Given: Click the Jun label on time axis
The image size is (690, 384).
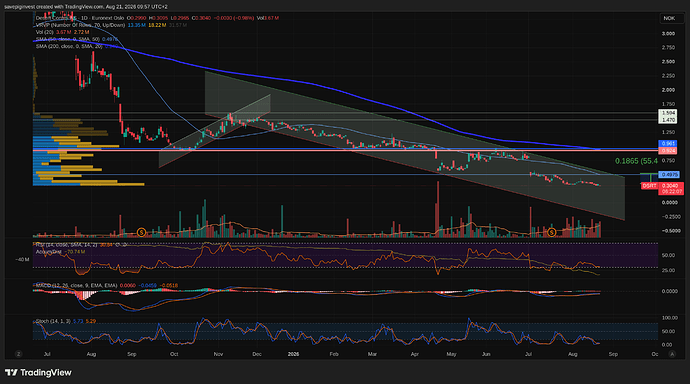Looking at the screenshot, I should 486,354.
